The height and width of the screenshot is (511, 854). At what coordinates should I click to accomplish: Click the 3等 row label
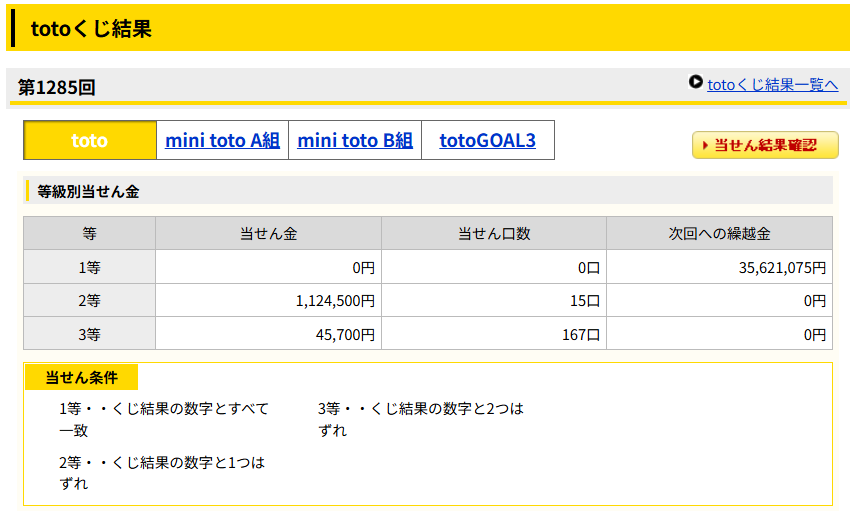pyautogui.click(x=89, y=334)
